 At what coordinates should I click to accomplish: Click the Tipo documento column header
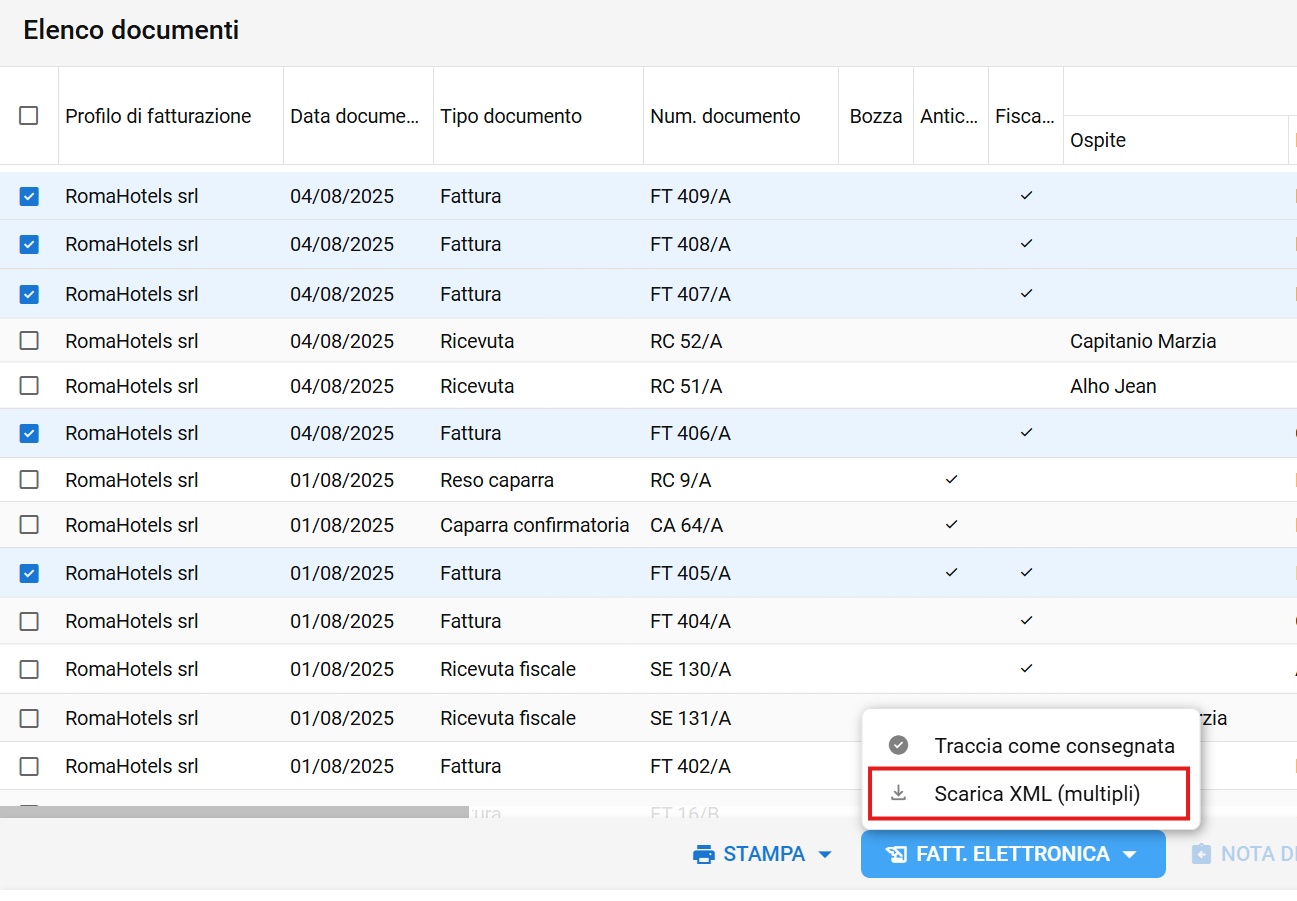(x=511, y=116)
